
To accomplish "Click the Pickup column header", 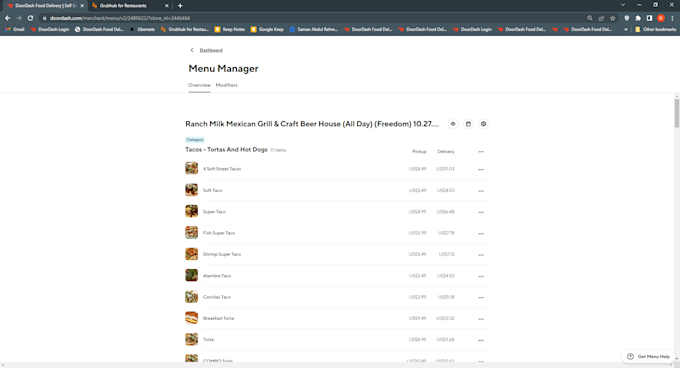I will click(x=419, y=152).
